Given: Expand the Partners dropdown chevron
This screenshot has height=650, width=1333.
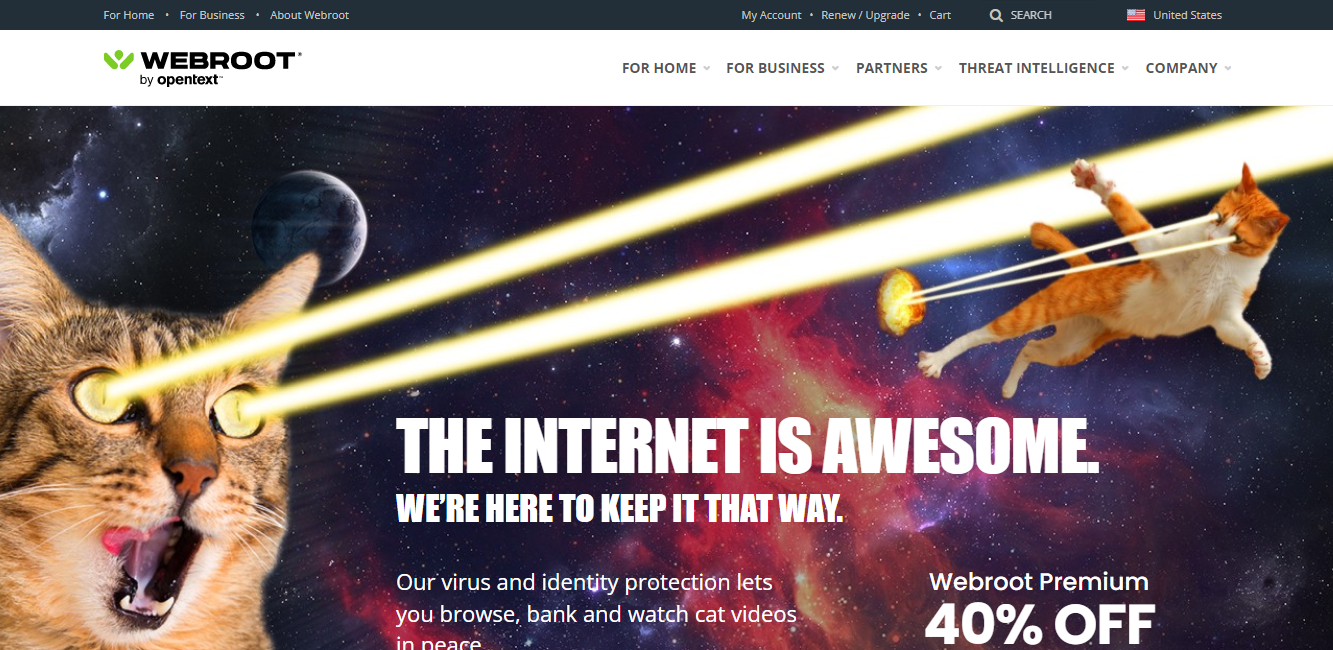Looking at the screenshot, I should 937,68.
